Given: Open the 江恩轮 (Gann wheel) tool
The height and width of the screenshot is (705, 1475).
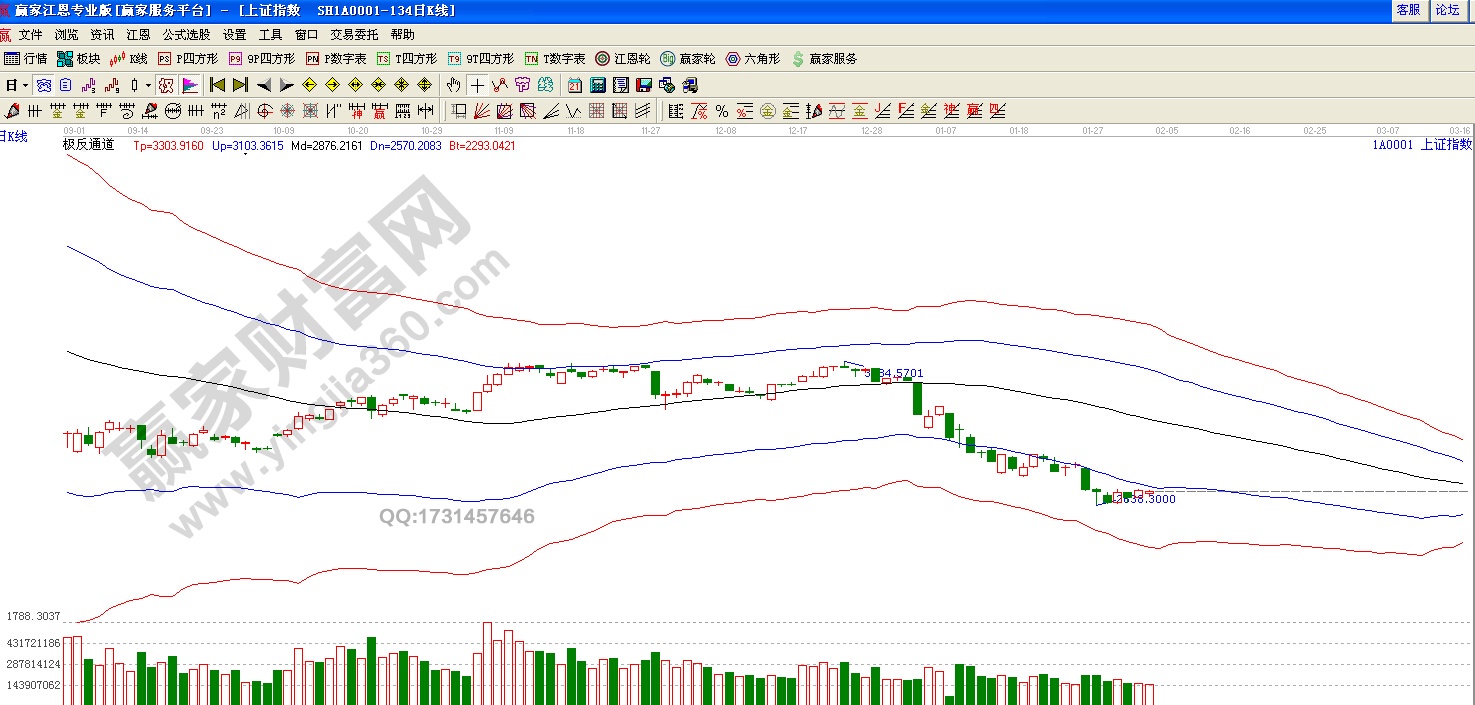Looking at the screenshot, I should [x=622, y=59].
